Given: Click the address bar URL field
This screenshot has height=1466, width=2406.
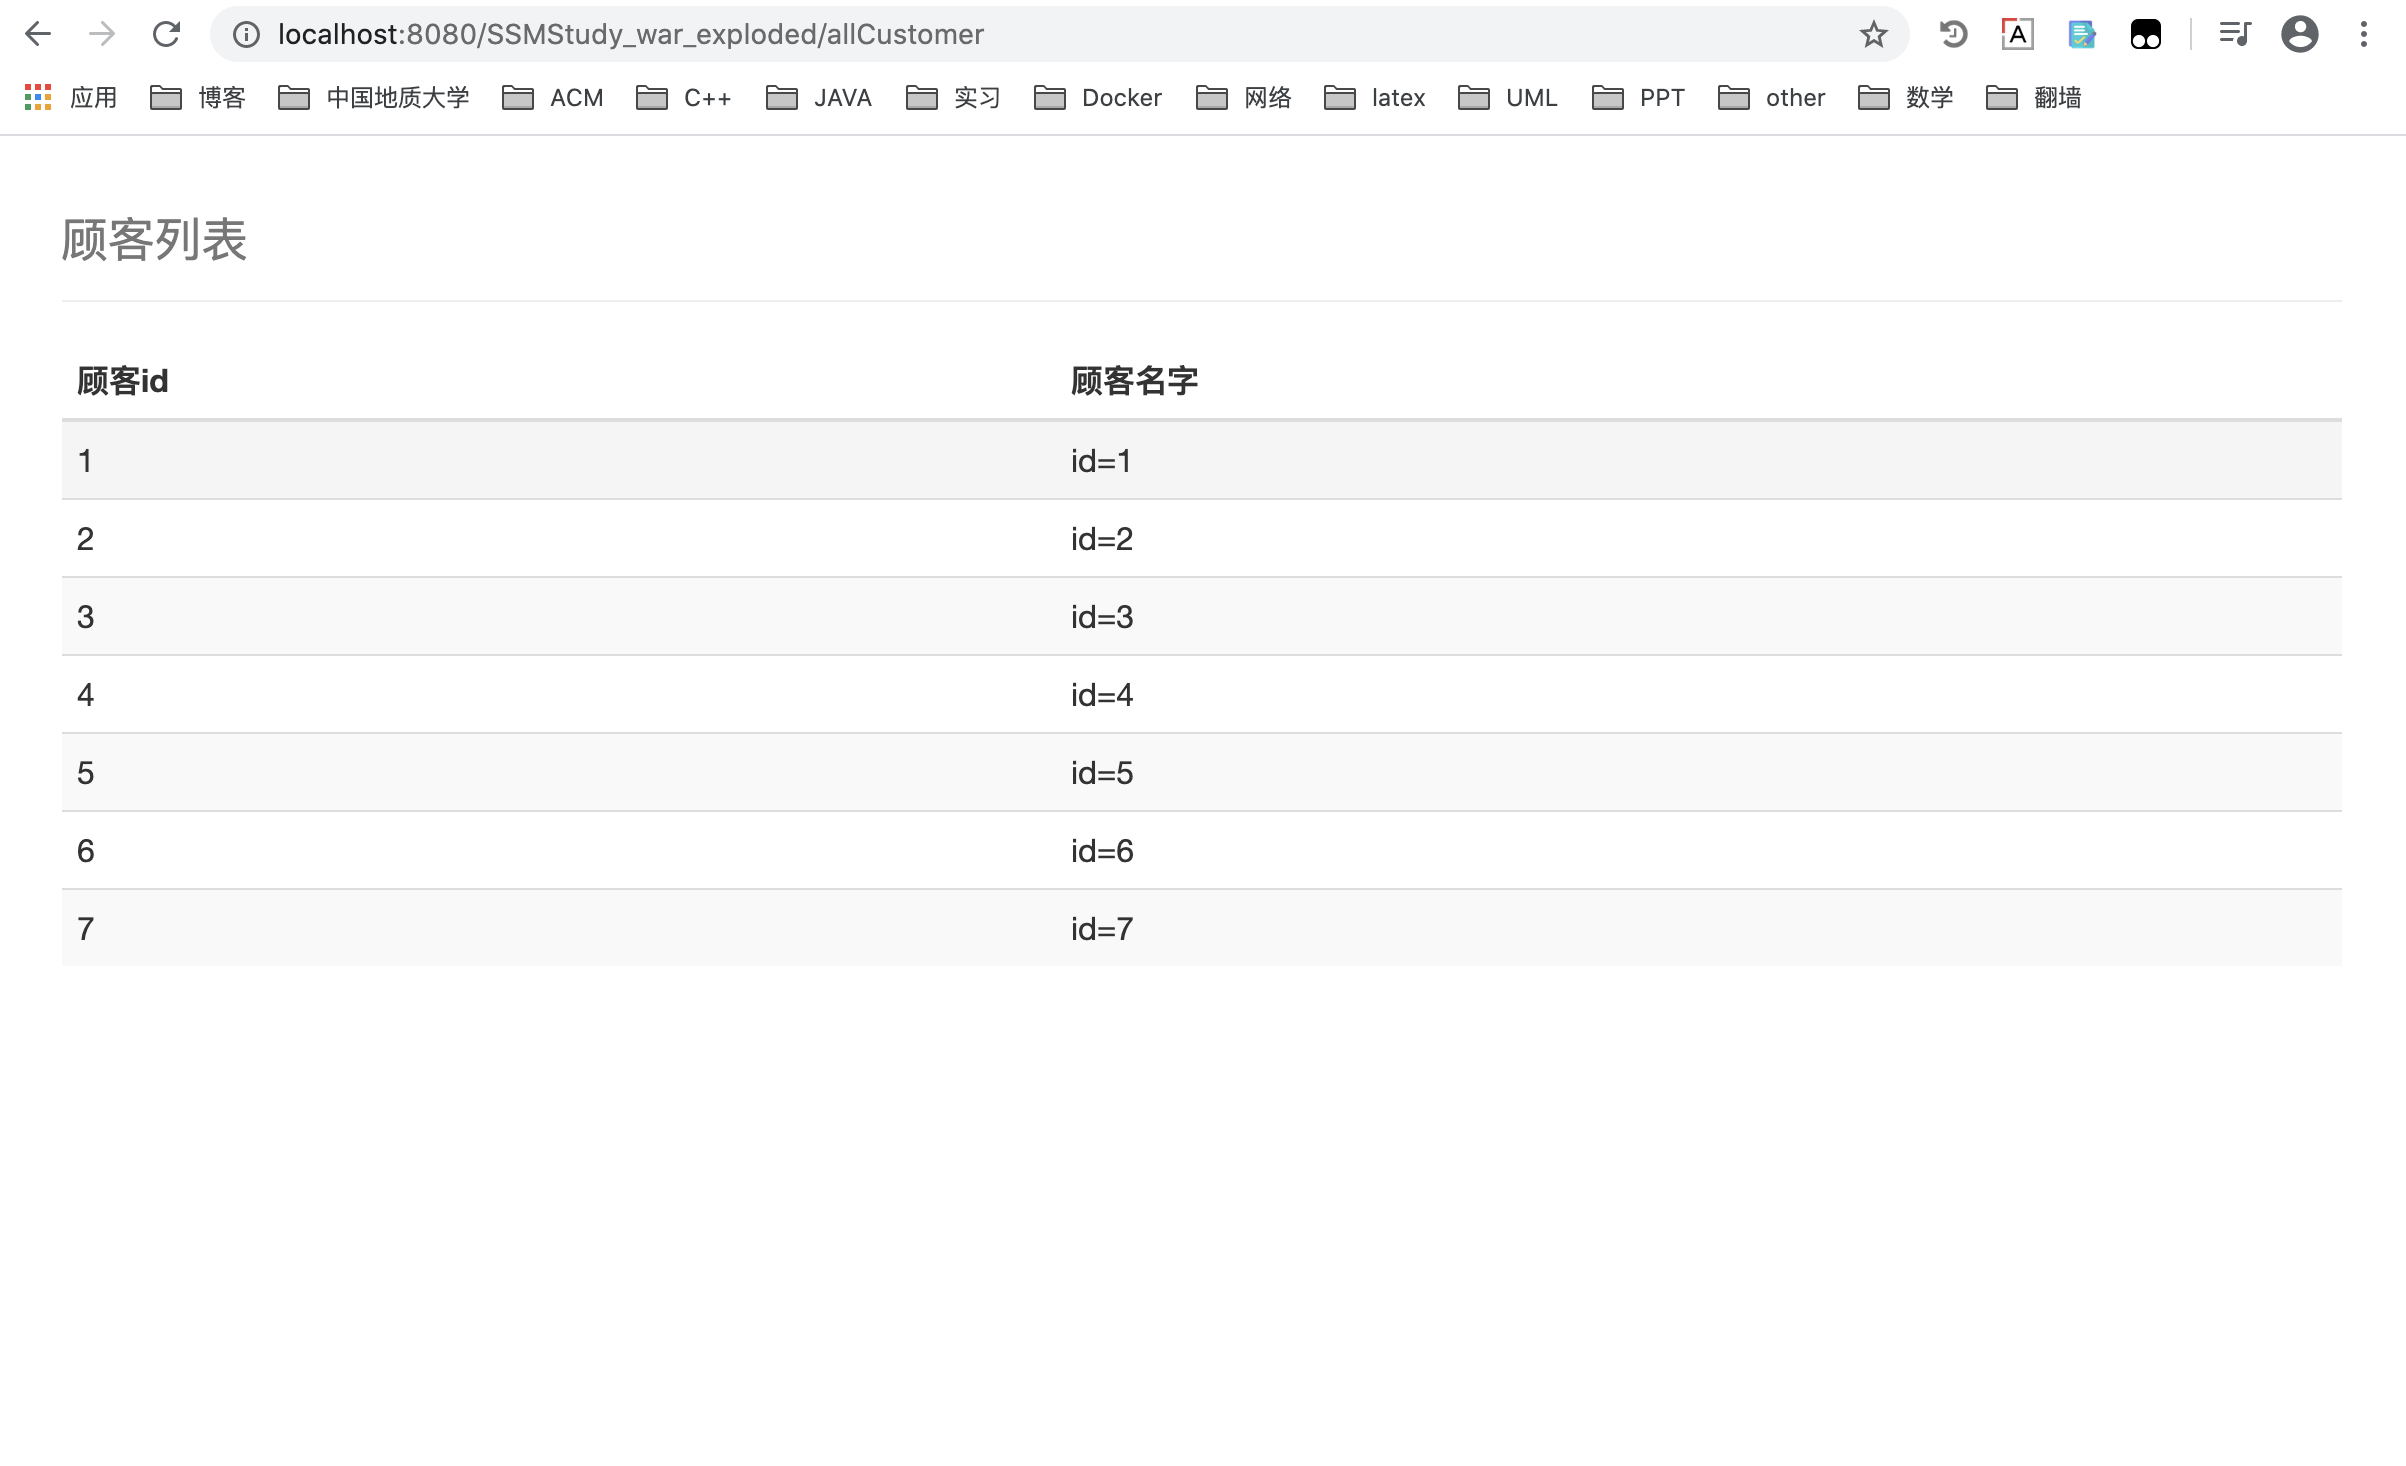Looking at the screenshot, I should point(1000,35).
